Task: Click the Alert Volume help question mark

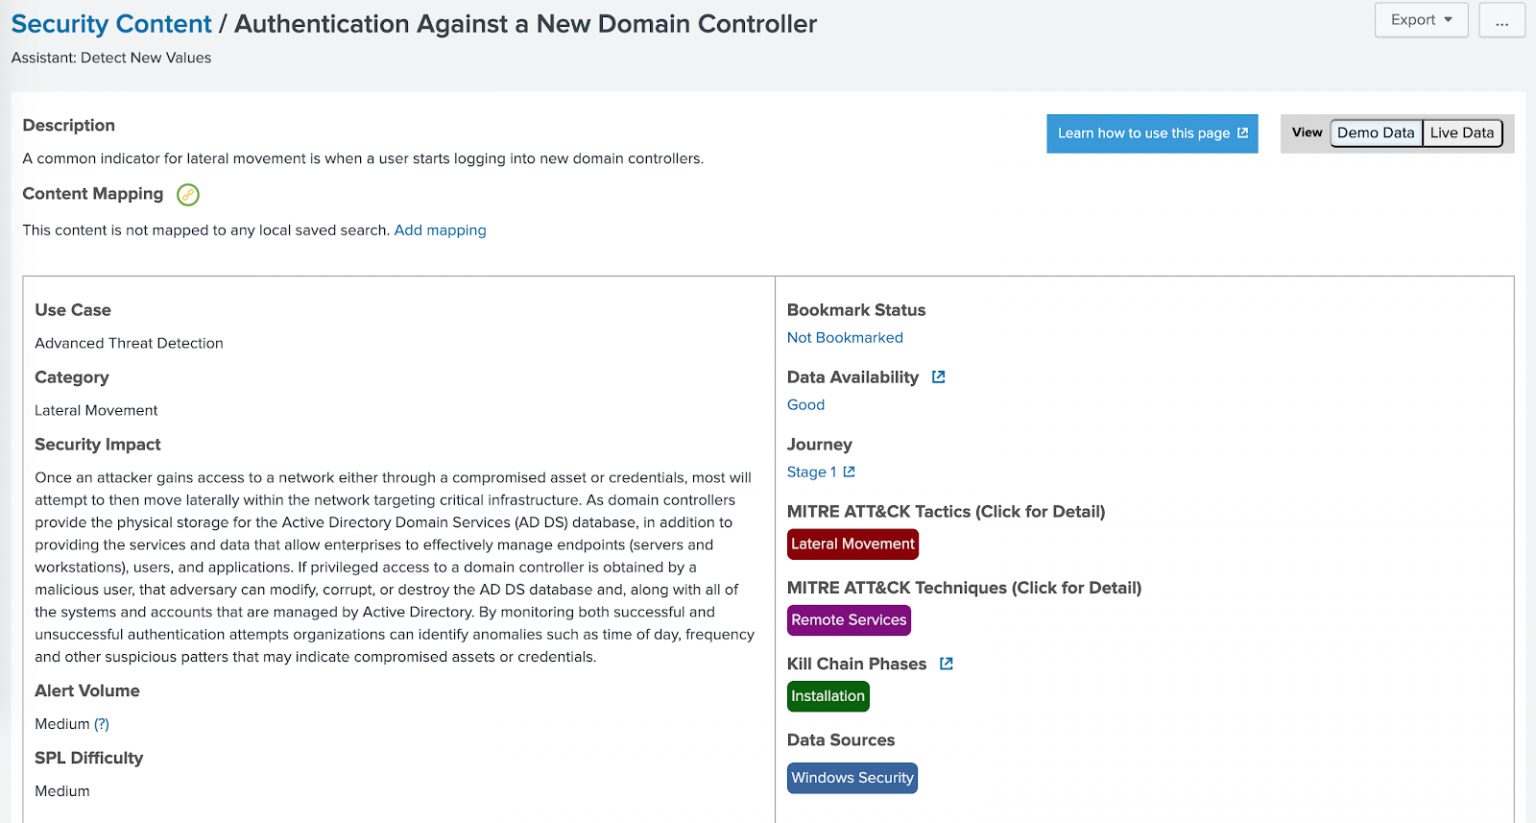Action: point(101,724)
